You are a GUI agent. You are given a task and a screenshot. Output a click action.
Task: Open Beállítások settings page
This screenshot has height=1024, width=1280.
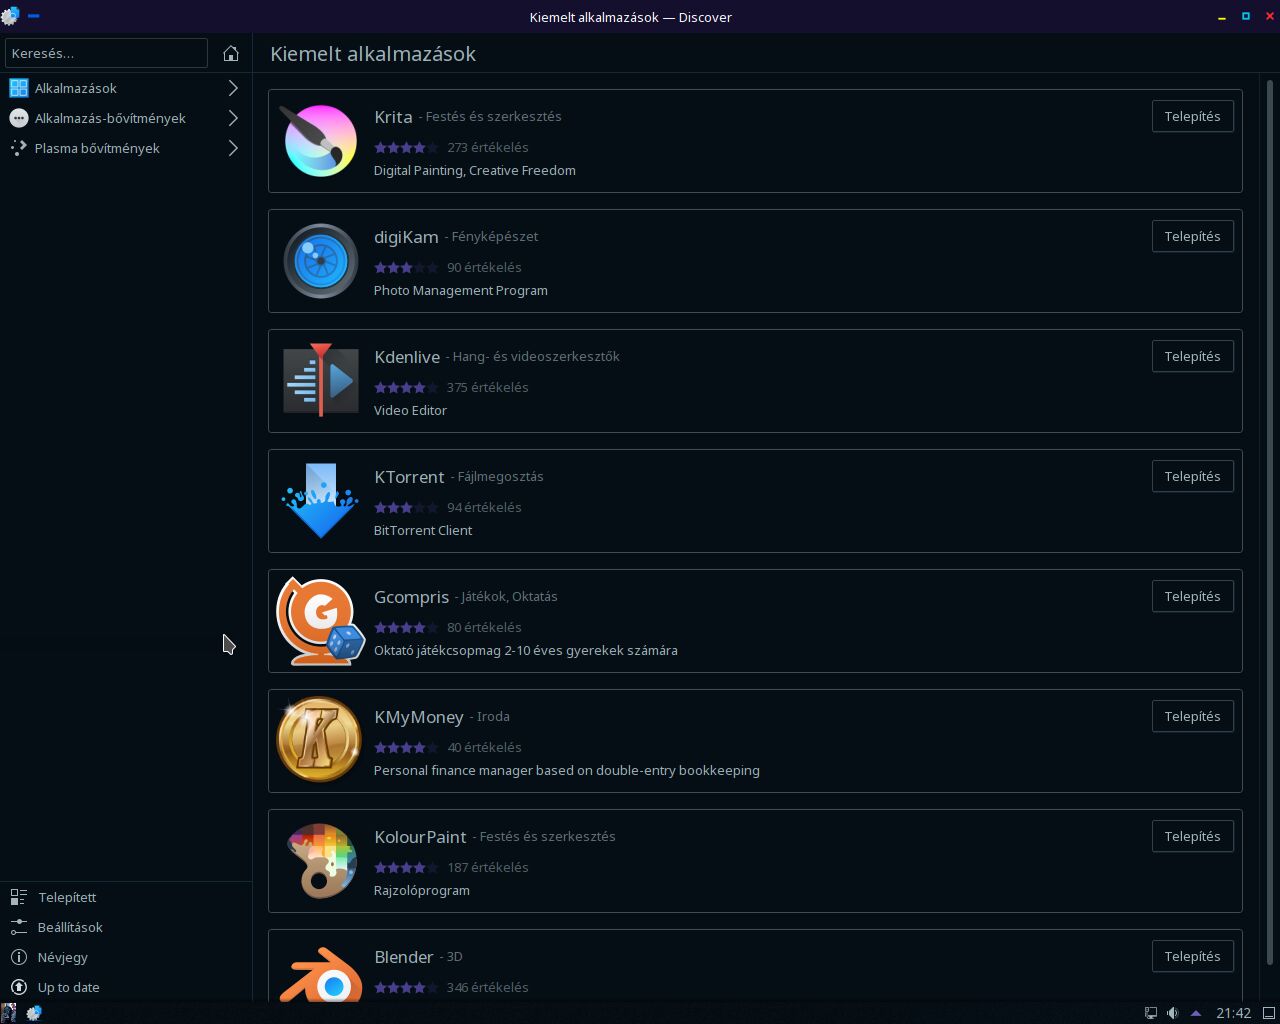click(x=126, y=927)
